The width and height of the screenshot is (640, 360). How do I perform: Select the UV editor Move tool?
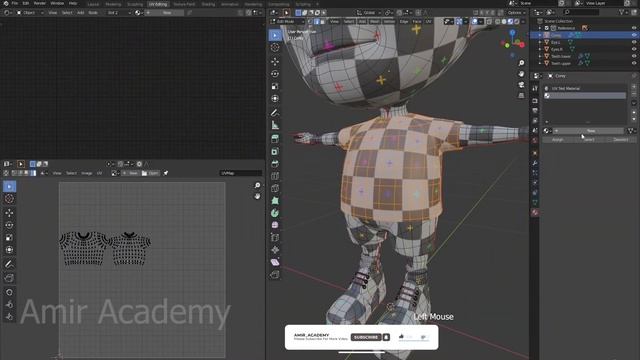point(9,213)
